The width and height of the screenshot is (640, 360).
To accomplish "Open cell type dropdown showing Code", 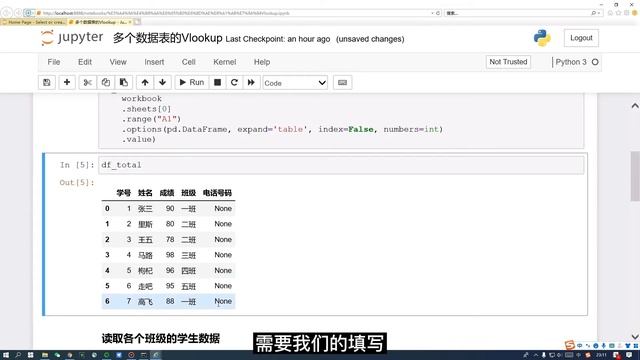I will point(295,83).
